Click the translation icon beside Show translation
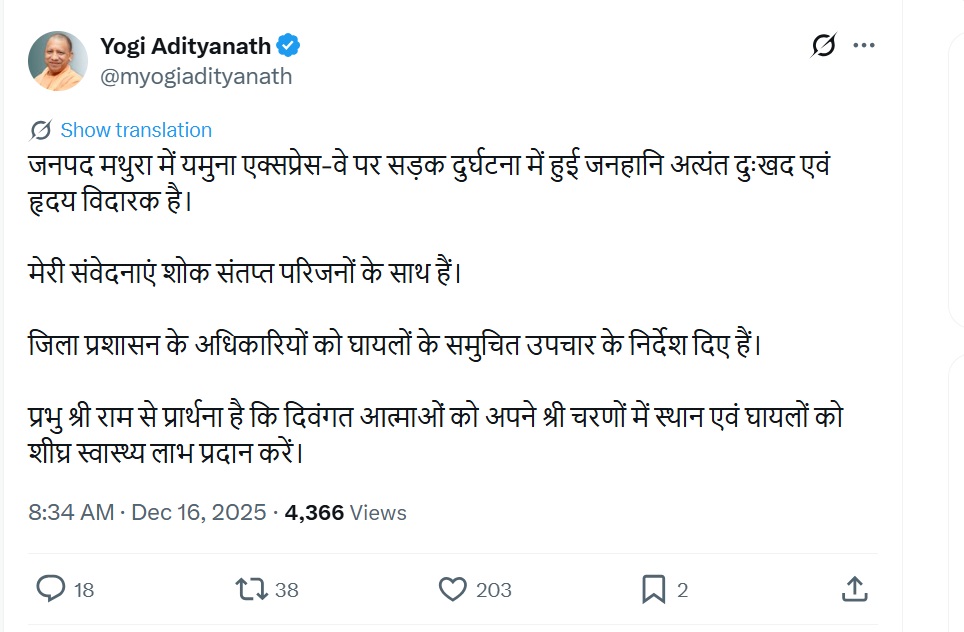Viewport: 964px width, 632px height. 41,130
